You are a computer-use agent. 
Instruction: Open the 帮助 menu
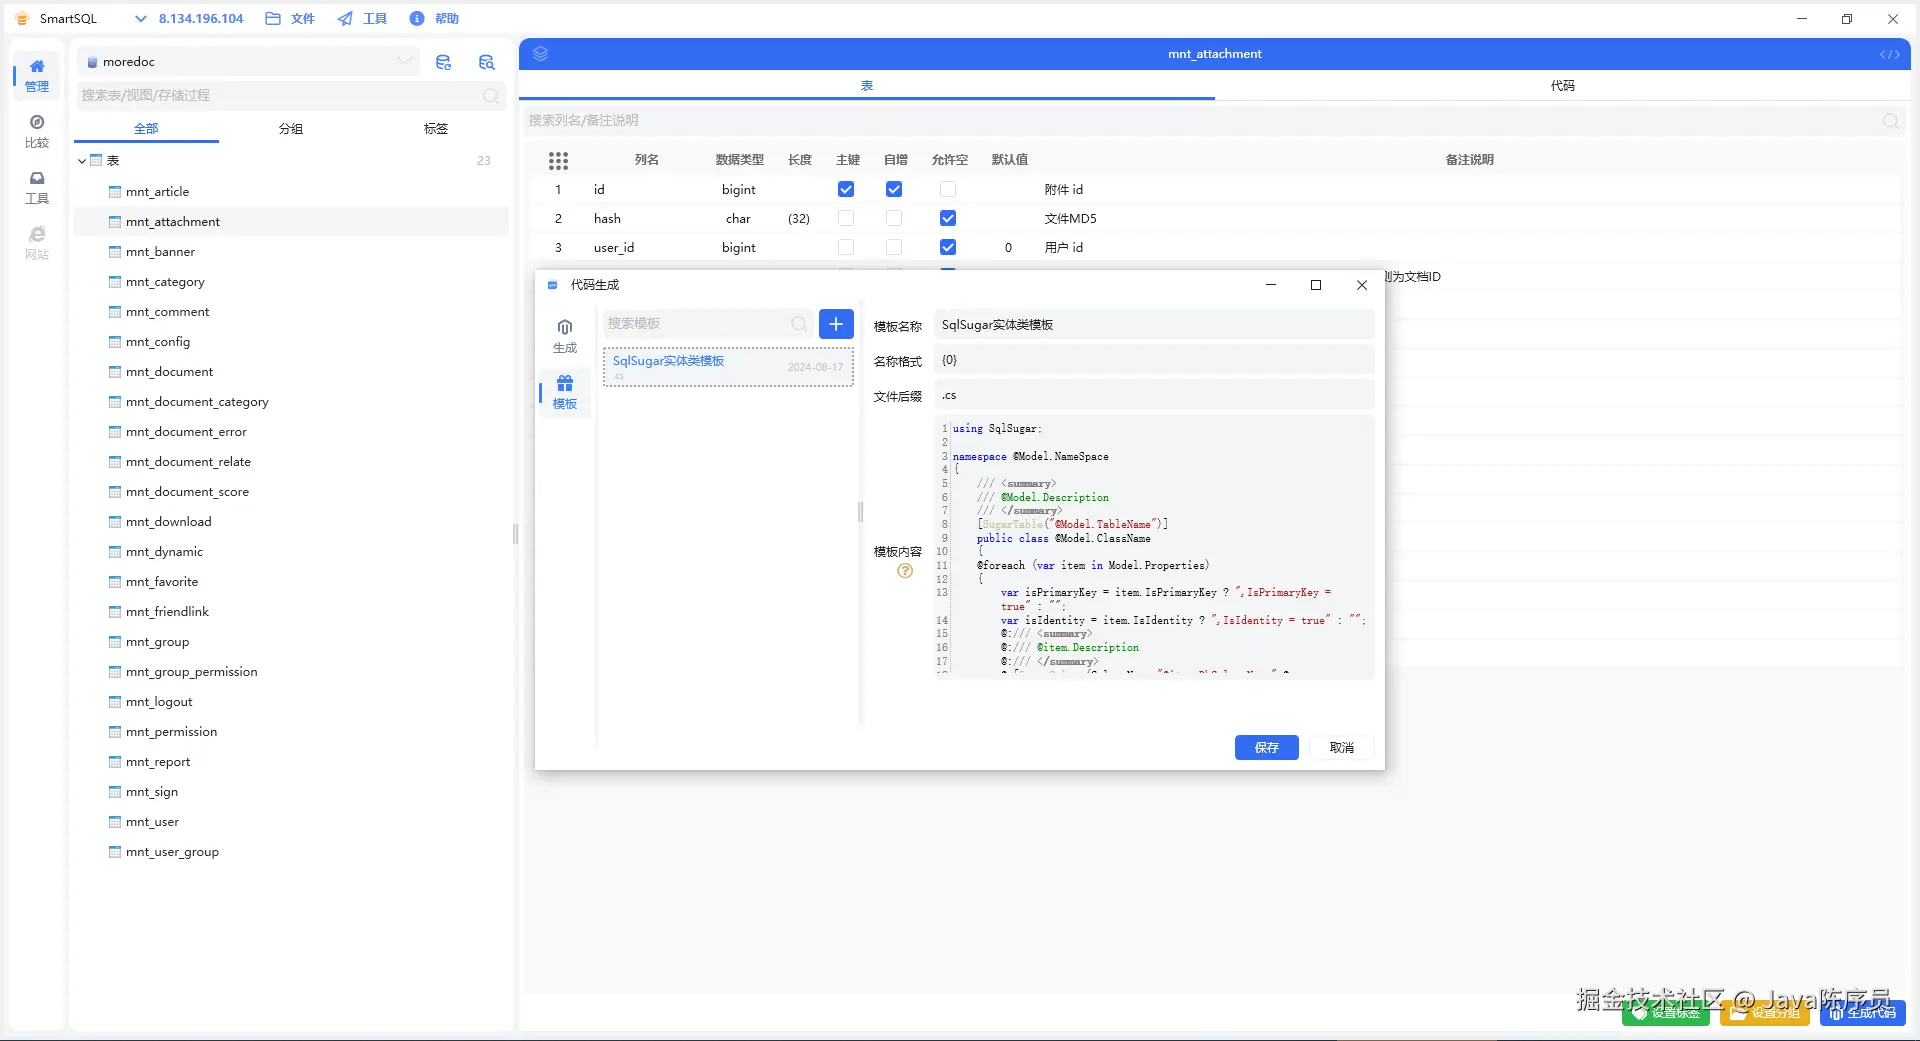click(434, 19)
